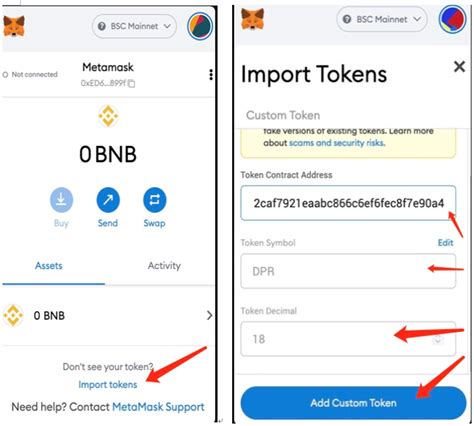Open the account avatar in Import Tokens panel

[x=452, y=20]
